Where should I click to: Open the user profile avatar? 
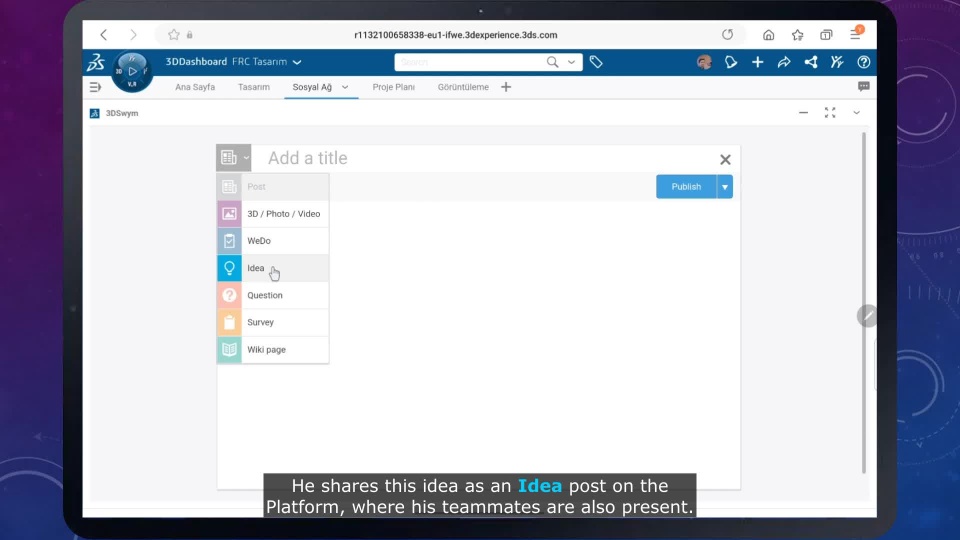[x=704, y=62]
